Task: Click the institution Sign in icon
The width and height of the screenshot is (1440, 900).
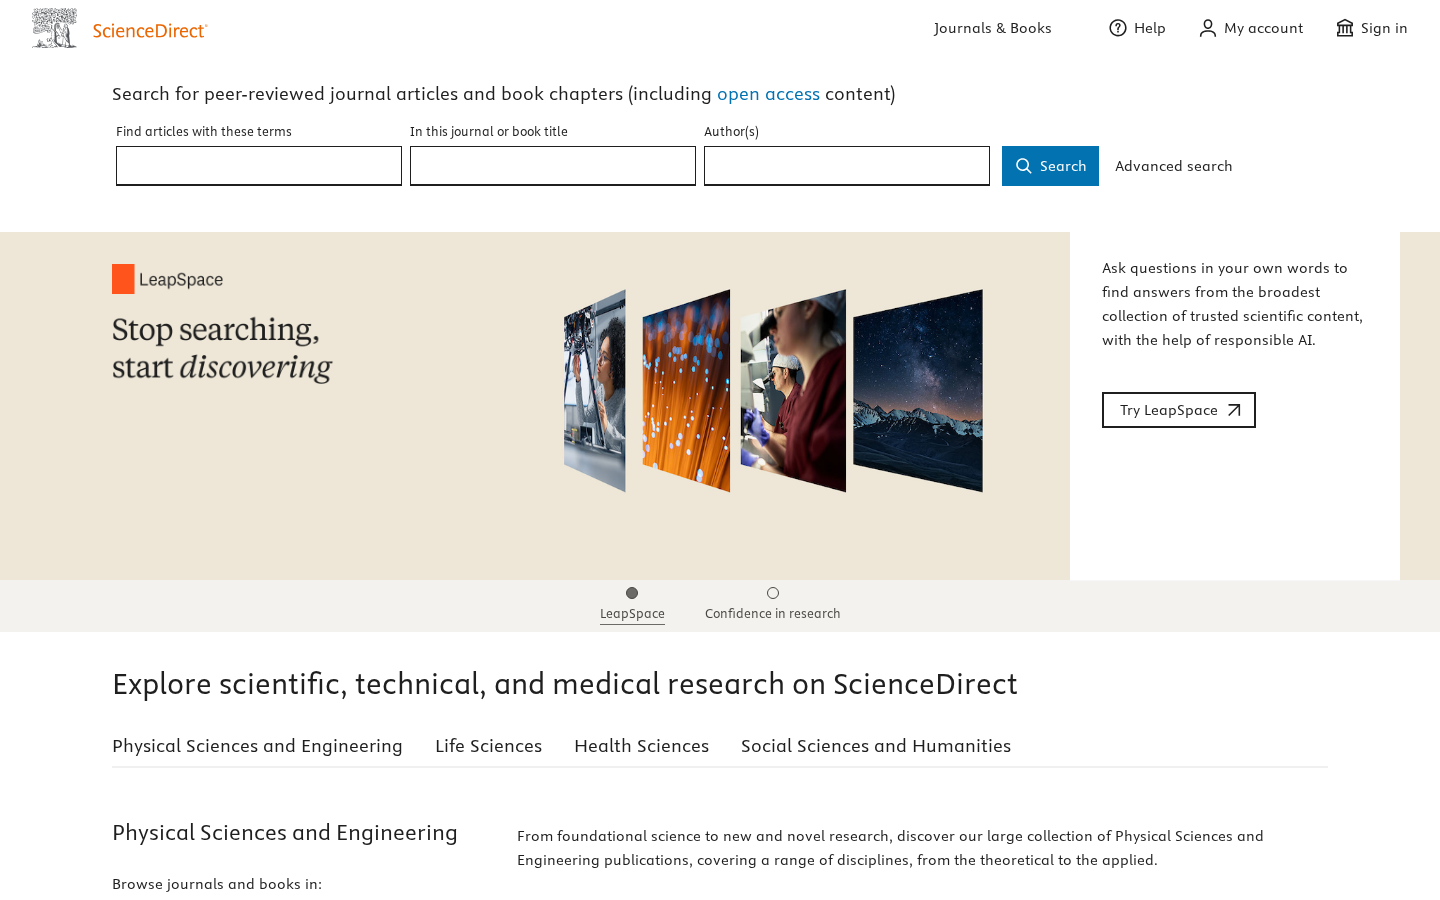Action: [x=1345, y=28]
